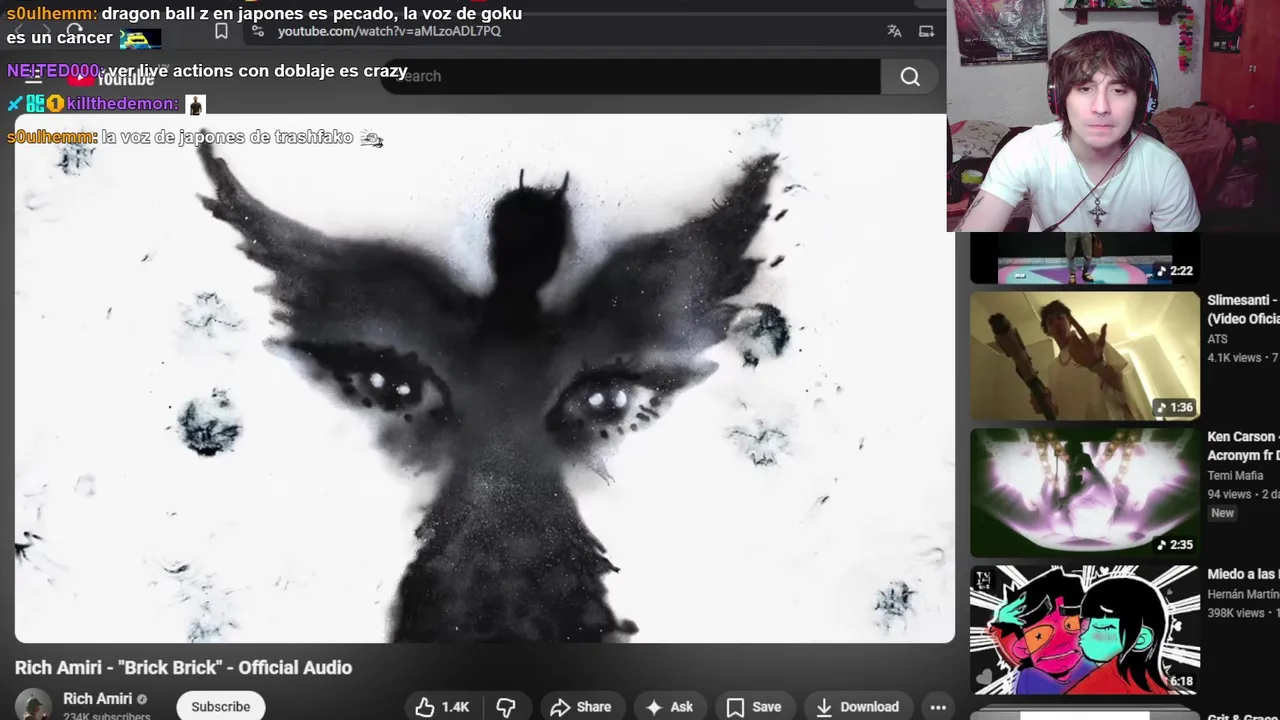Click the Brick Brick video player
The image size is (1280, 720).
point(485,378)
